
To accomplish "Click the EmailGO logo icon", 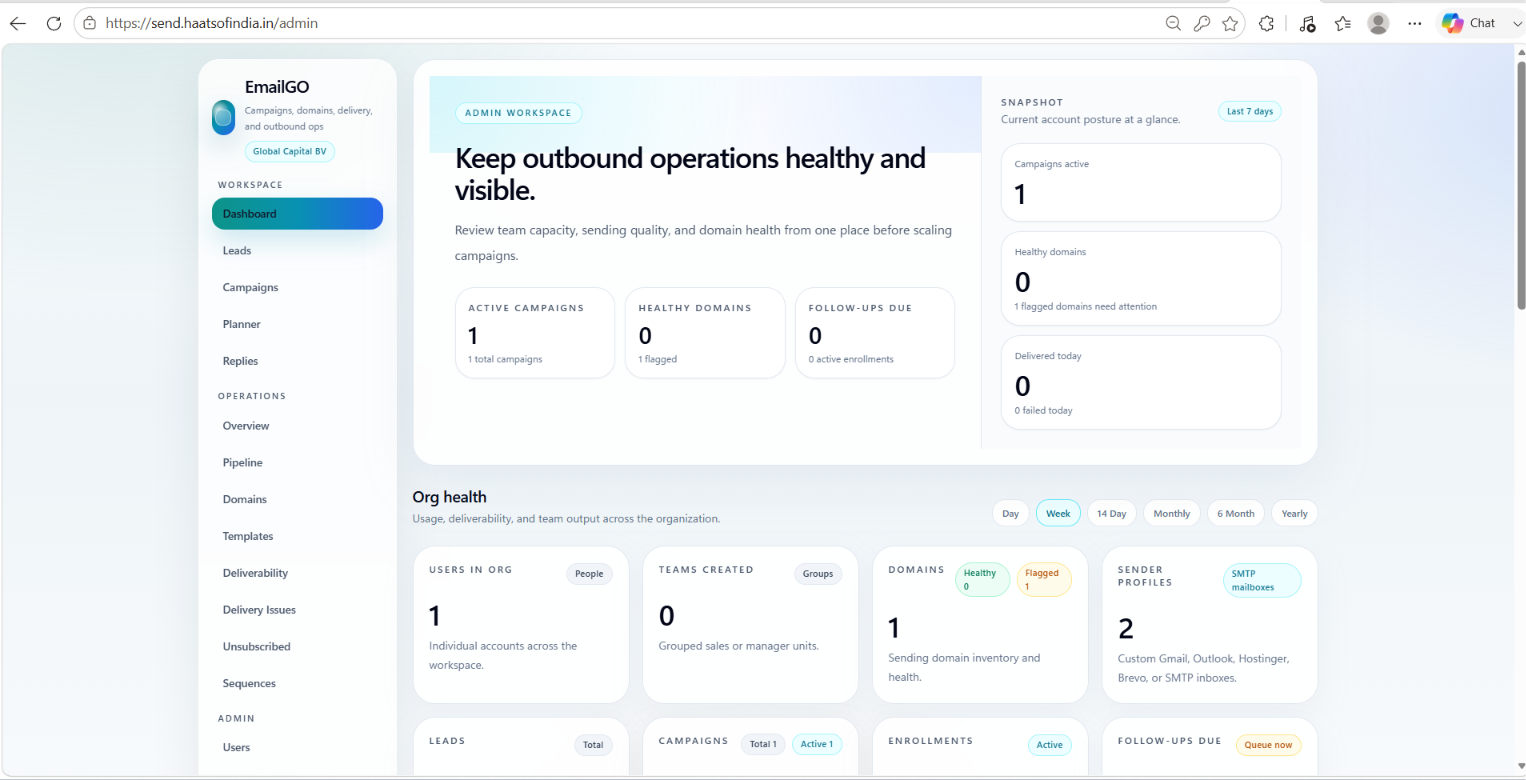I will tap(223, 117).
